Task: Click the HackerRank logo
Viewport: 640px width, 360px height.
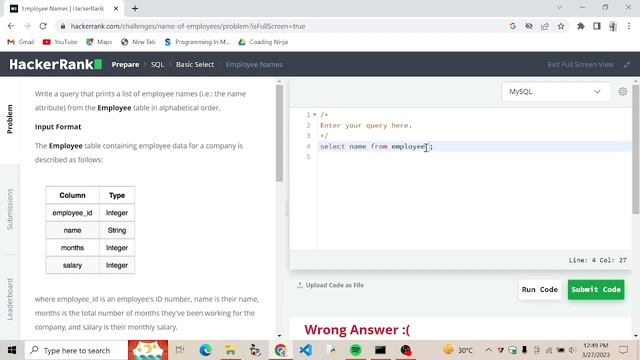Action: 56,64
